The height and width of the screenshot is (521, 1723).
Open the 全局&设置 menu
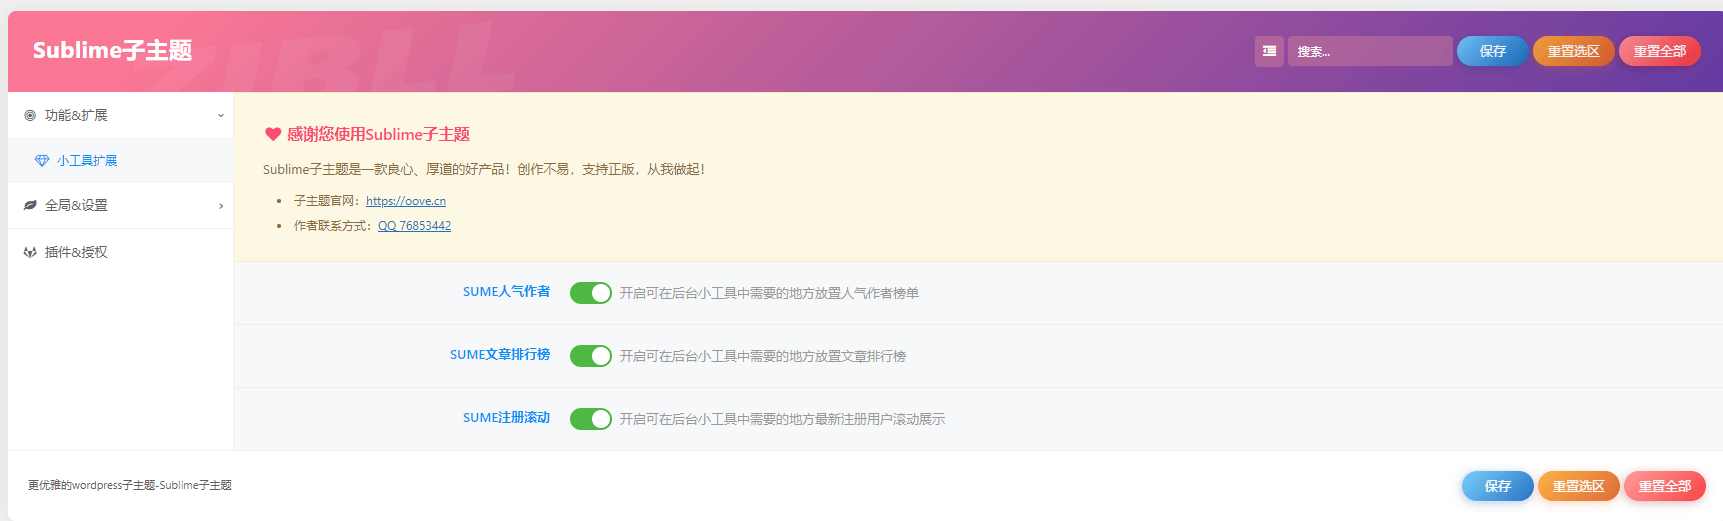(120, 205)
